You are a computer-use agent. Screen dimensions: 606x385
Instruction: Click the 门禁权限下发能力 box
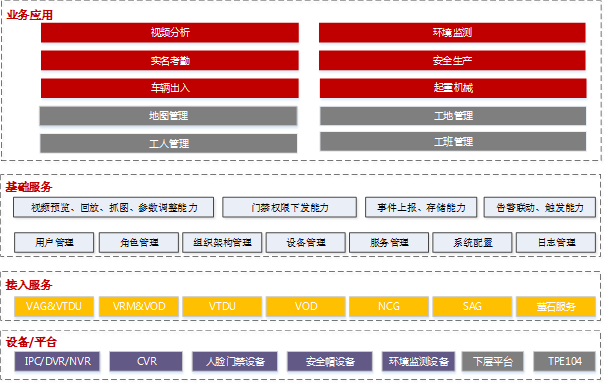pyautogui.click(x=289, y=208)
